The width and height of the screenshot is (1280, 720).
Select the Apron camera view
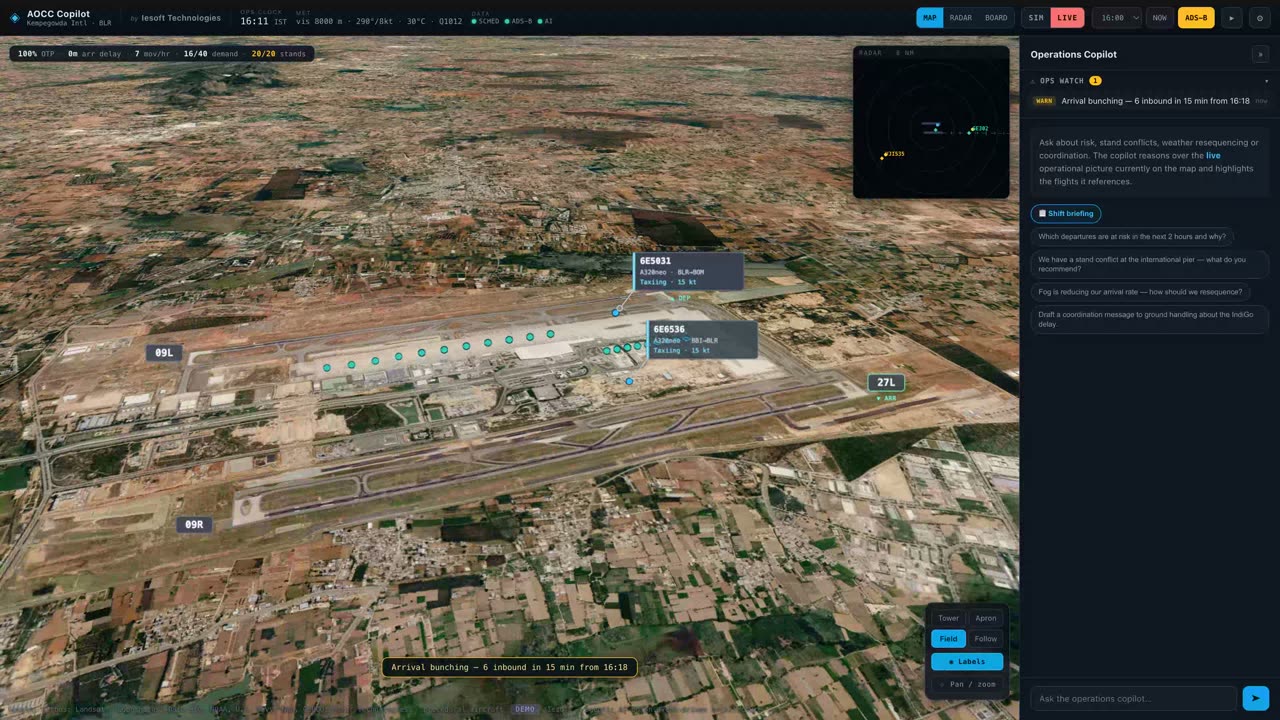[986, 618]
